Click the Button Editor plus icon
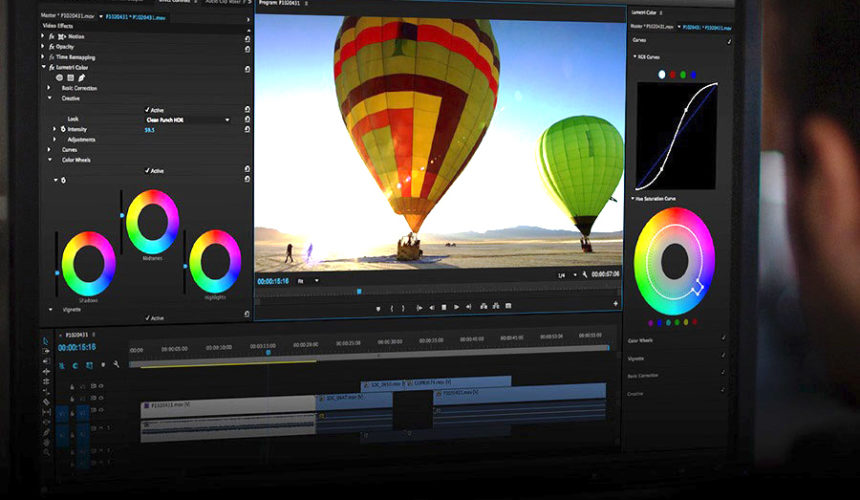Image resolution: width=860 pixels, height=500 pixels. [x=615, y=302]
